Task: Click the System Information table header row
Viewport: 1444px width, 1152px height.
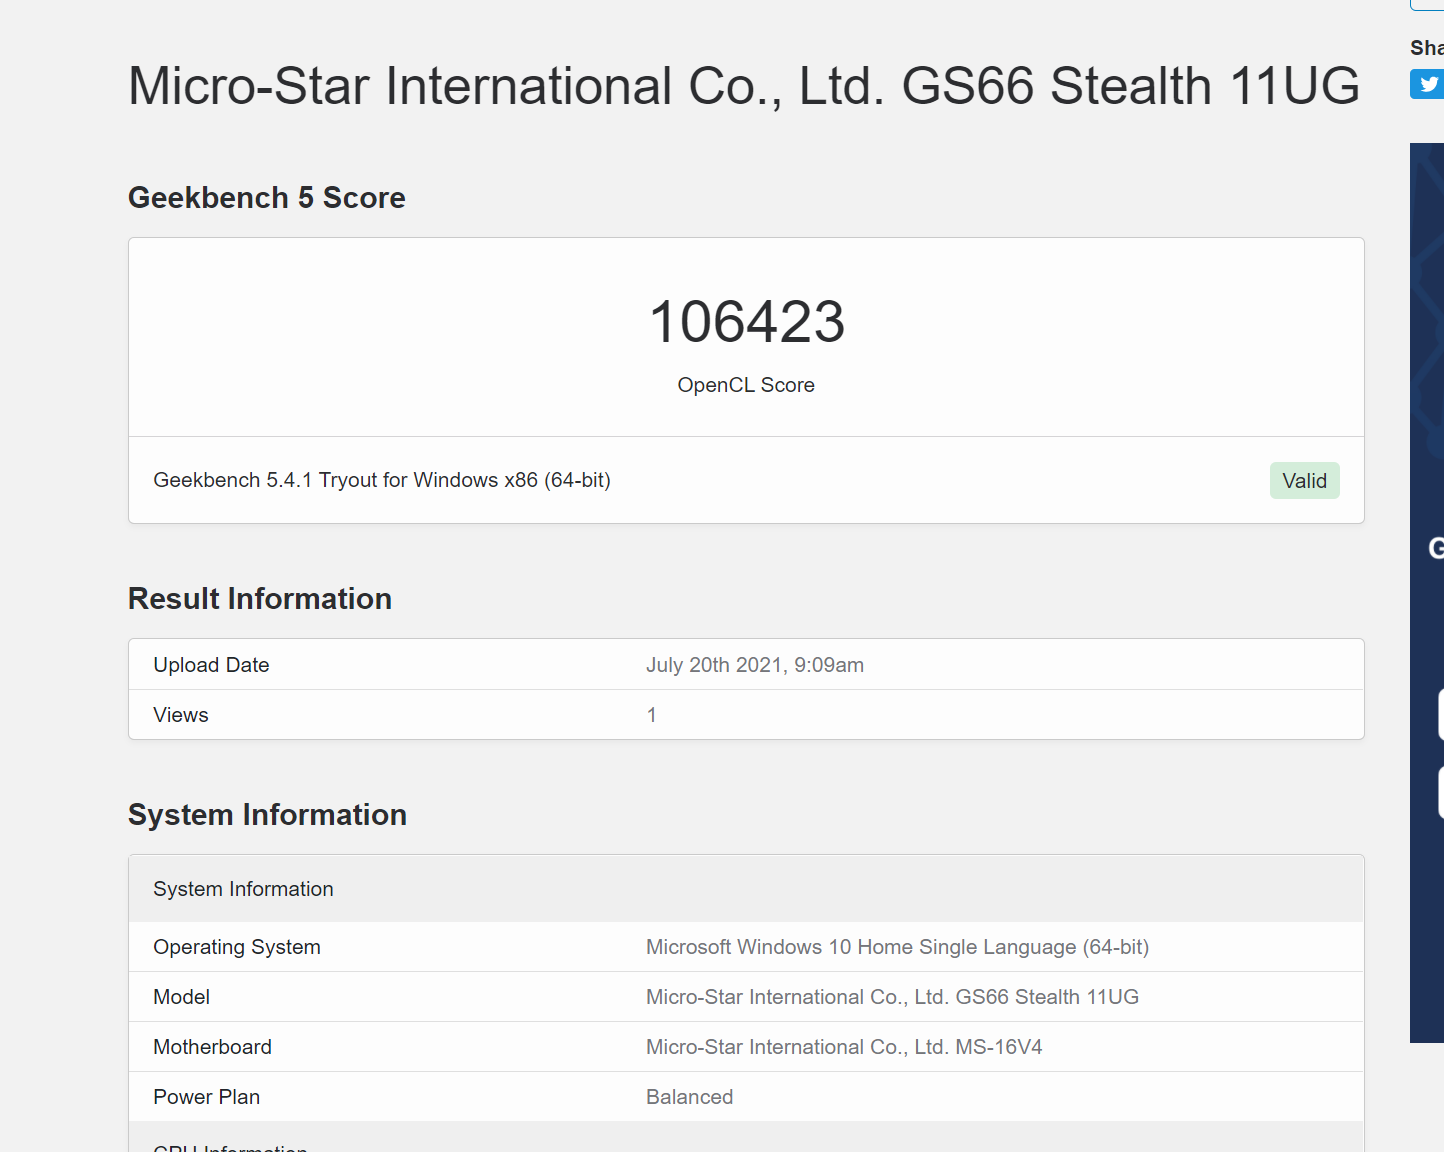Action: click(x=746, y=889)
